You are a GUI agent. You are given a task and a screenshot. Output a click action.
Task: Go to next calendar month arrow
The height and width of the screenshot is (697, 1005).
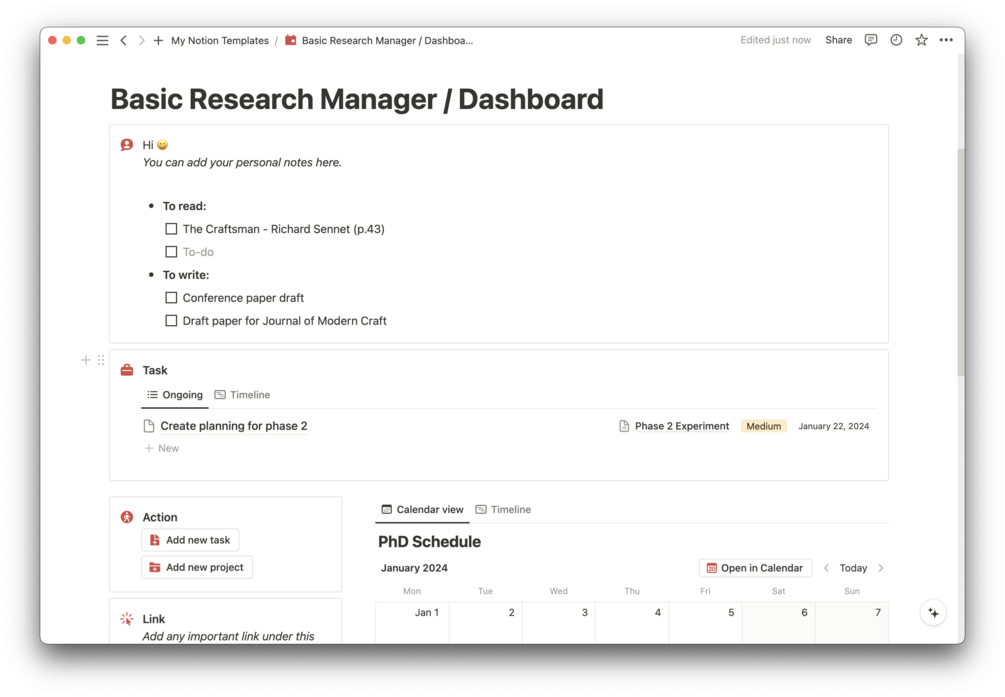tap(881, 568)
